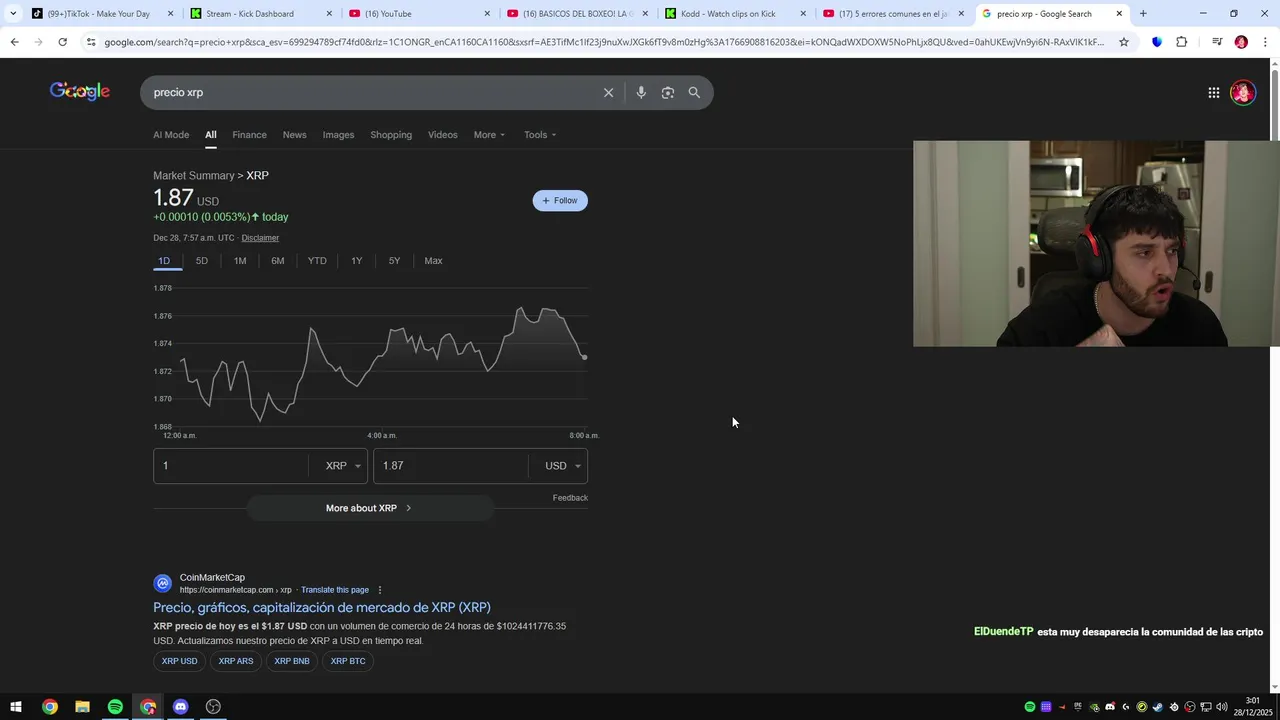Click the XRP amount input field
The width and height of the screenshot is (1280, 720).
click(x=231, y=466)
